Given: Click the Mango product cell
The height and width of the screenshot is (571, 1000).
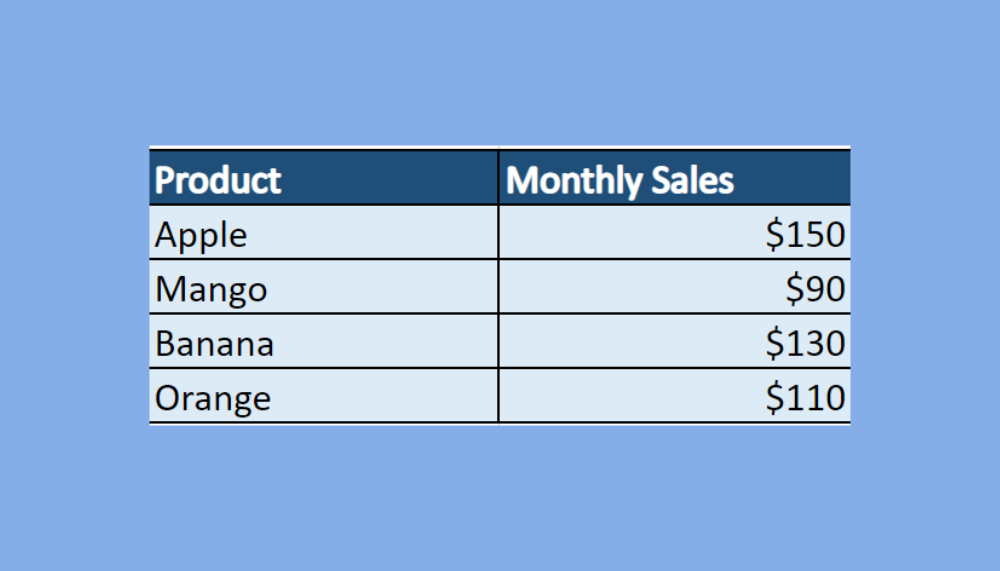Looking at the screenshot, I should (211, 290).
